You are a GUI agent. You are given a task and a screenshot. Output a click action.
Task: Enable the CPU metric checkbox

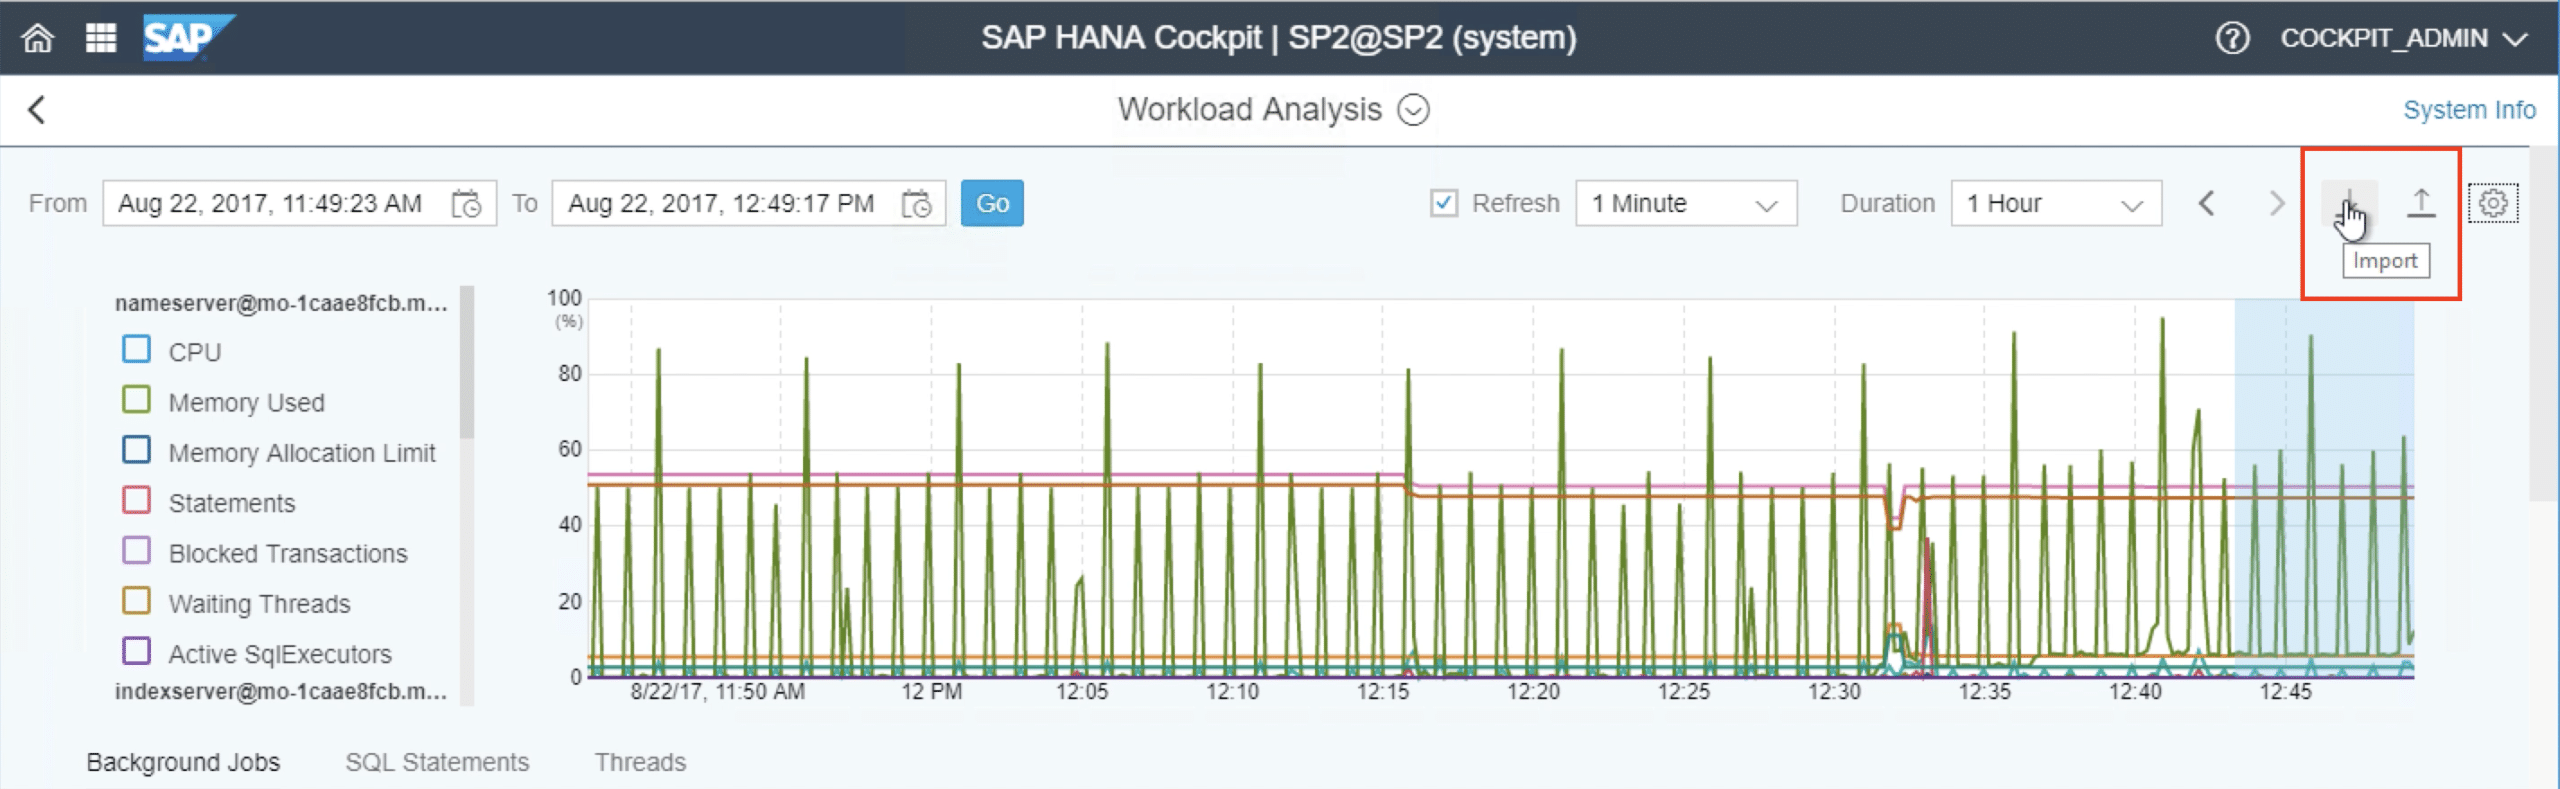137,350
